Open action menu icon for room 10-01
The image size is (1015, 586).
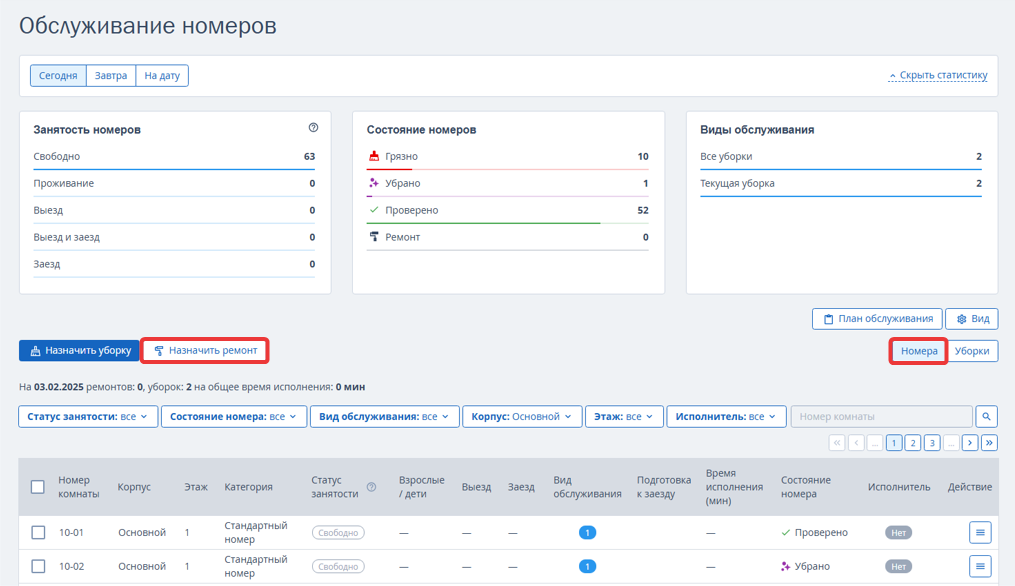pyautogui.click(x=980, y=532)
